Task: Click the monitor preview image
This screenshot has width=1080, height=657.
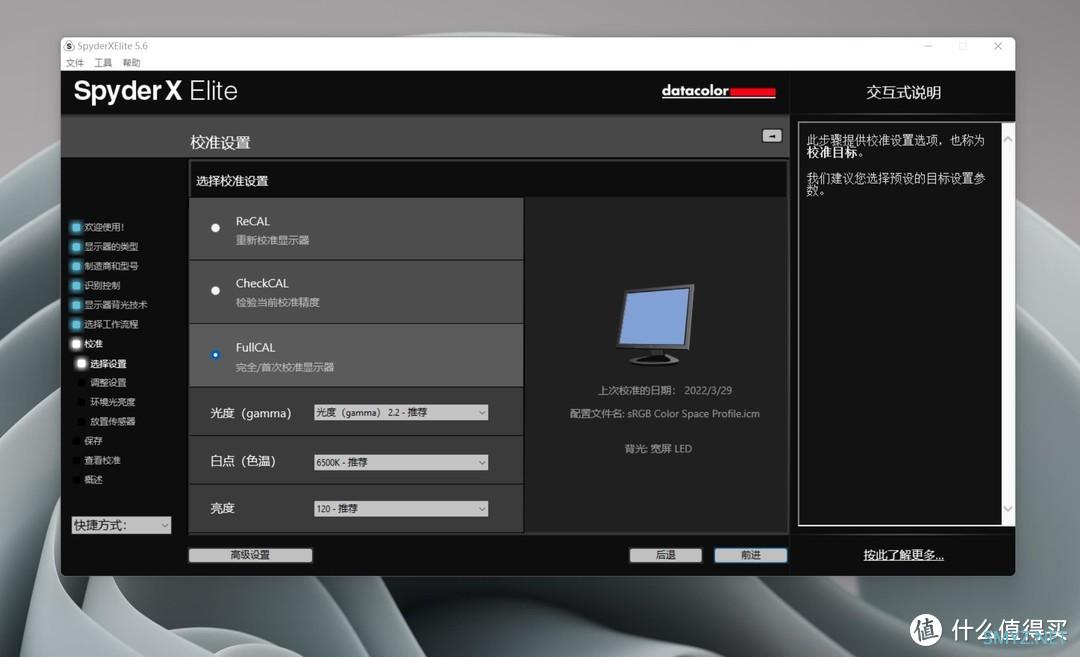Action: 656,324
